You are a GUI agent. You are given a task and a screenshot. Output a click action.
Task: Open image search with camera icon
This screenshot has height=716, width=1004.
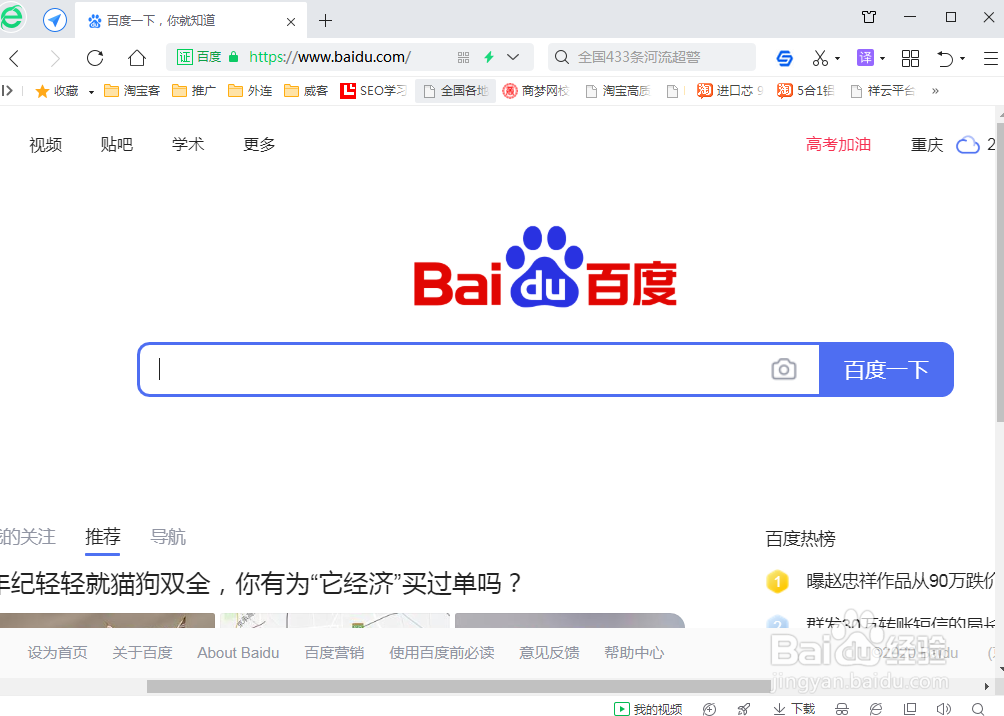click(784, 370)
